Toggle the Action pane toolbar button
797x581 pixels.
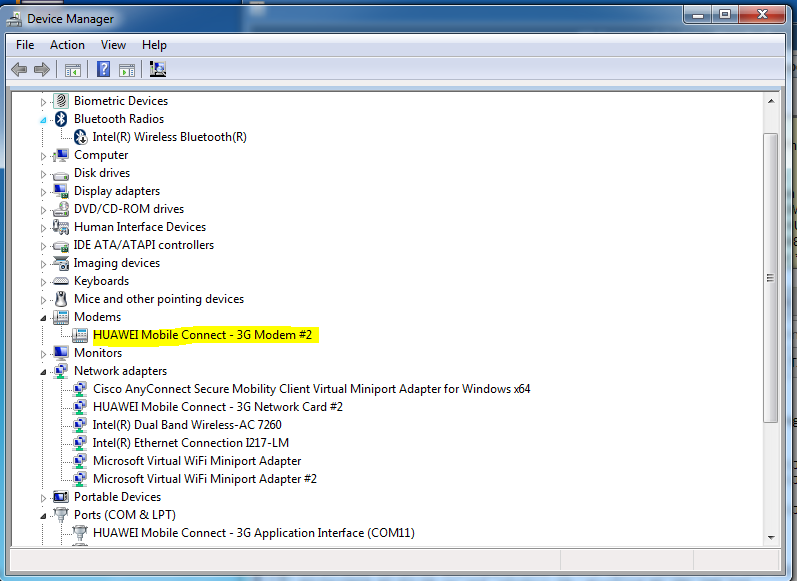[x=127, y=70]
